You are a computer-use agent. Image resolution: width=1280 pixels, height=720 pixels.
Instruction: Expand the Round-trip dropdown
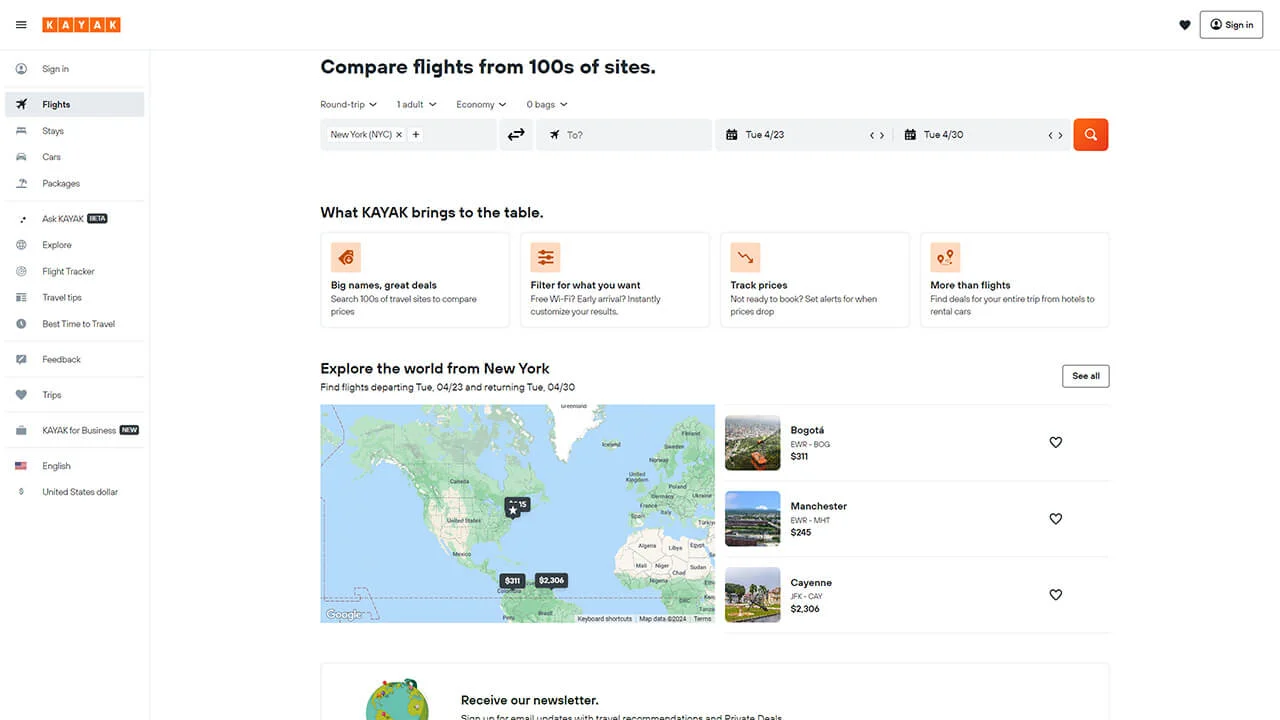coord(348,104)
